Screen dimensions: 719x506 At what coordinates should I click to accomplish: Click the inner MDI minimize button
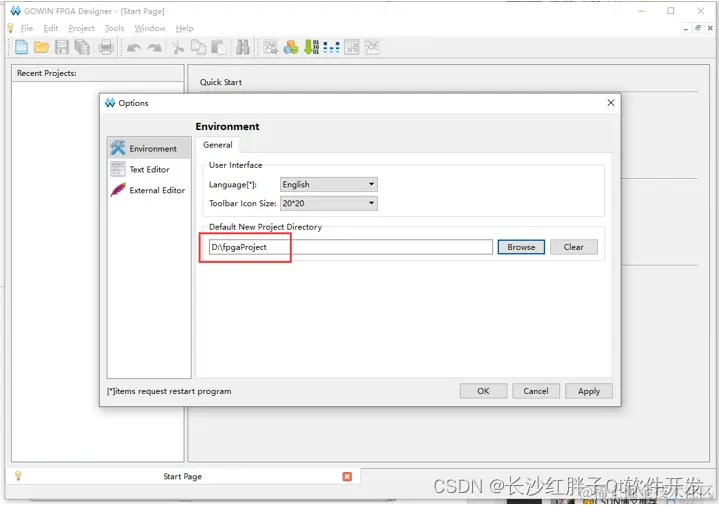(x=686, y=28)
